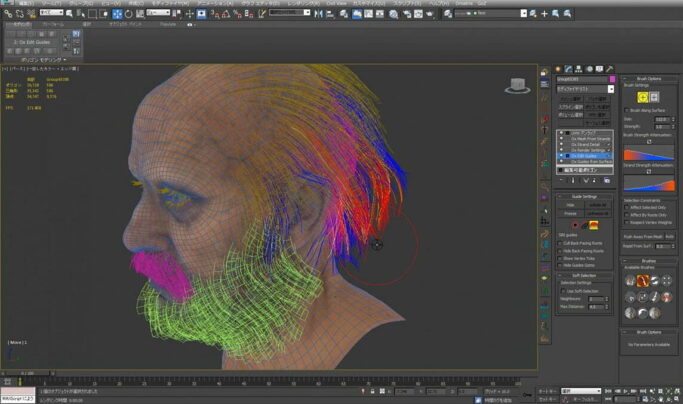Screen dimensions: 683x404
Task: Toggle the Hide Back-Facing Roots checkbox
Action: [x=560, y=250]
